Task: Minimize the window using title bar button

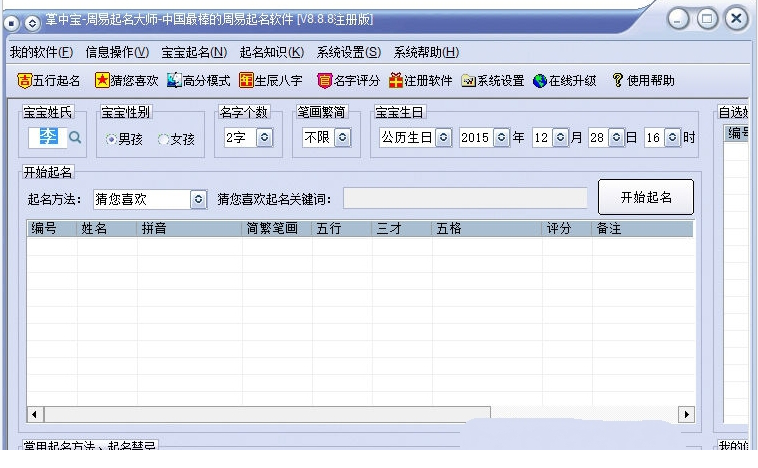Action: [678, 20]
